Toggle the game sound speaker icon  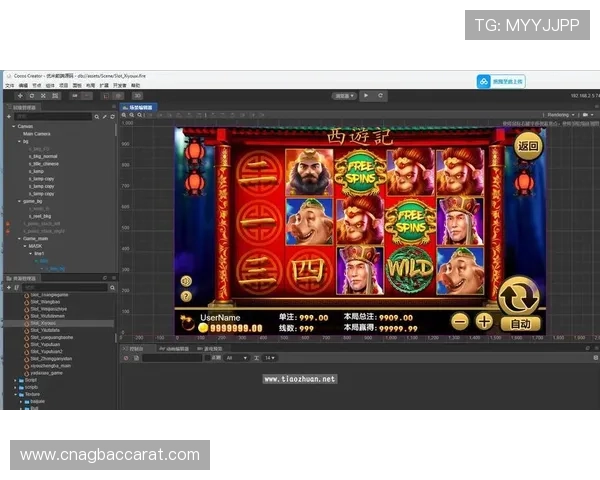[186, 281]
